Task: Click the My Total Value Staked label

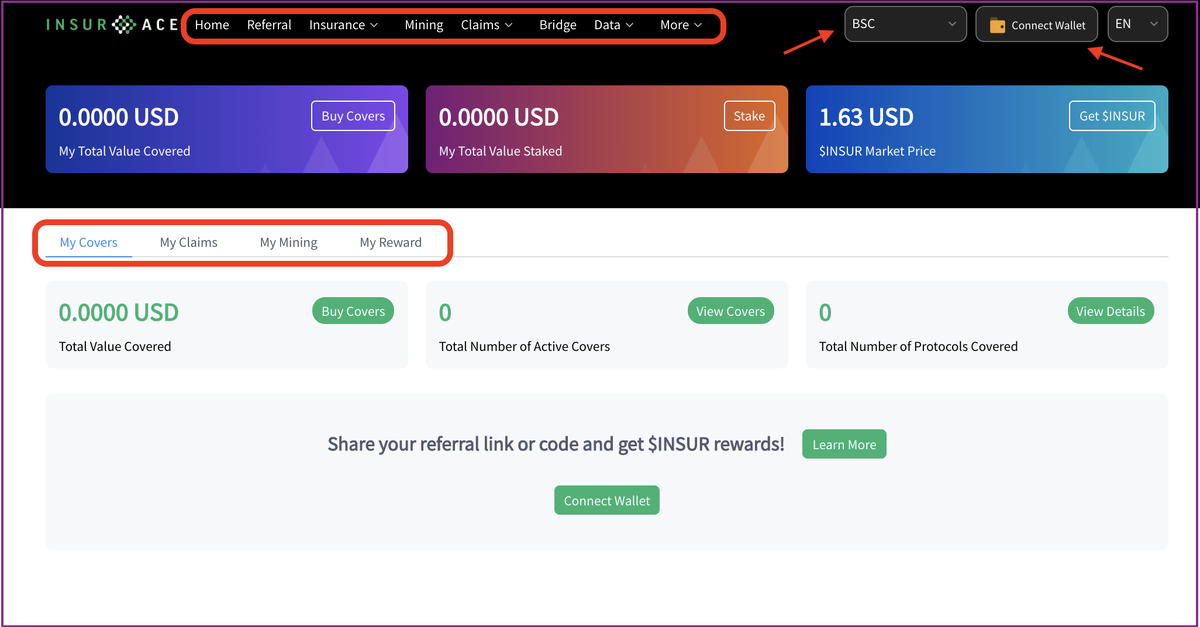Action: 501,151
